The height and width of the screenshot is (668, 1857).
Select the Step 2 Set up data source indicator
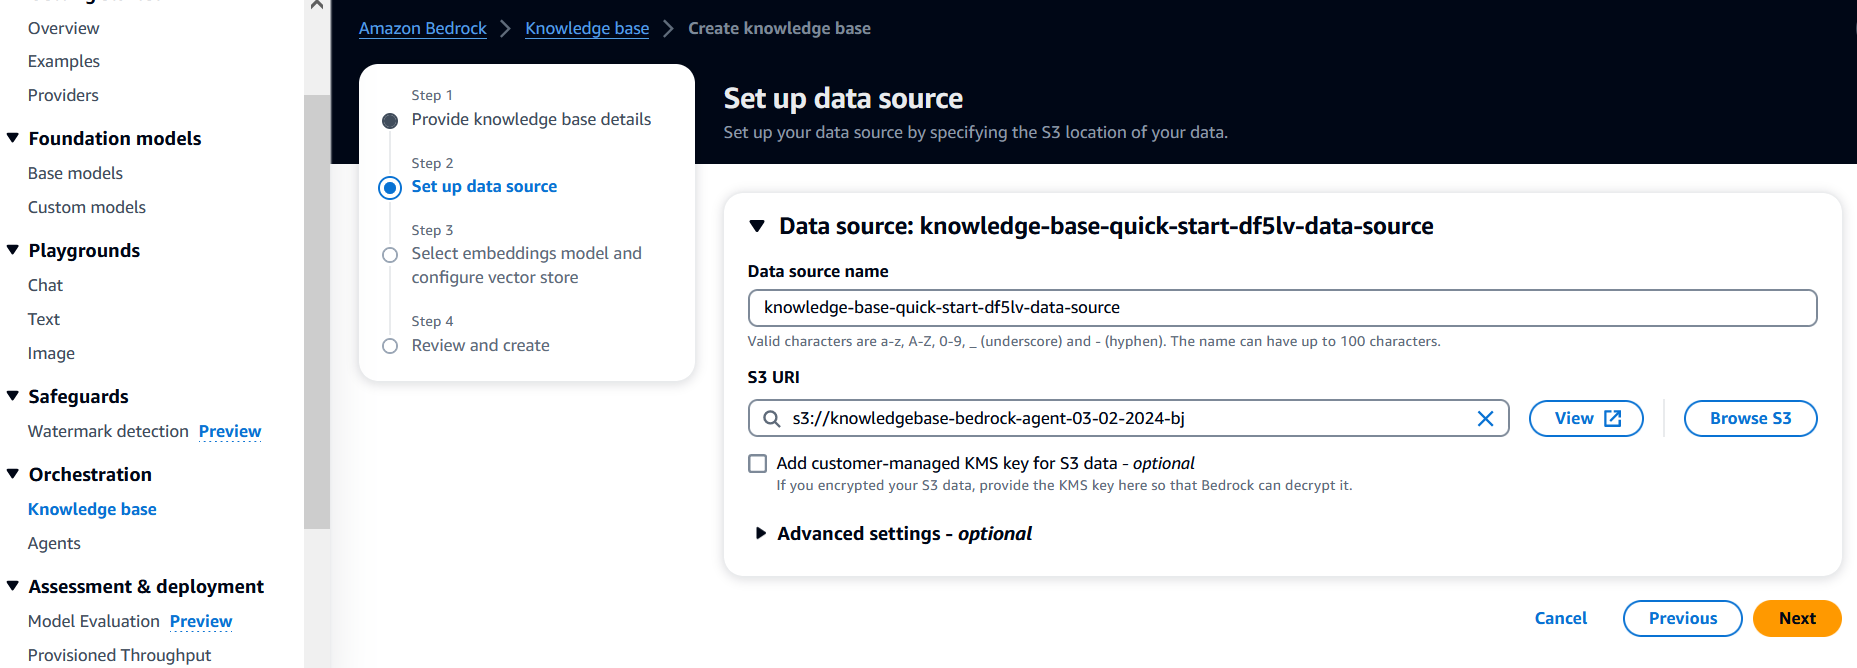[x=390, y=188]
